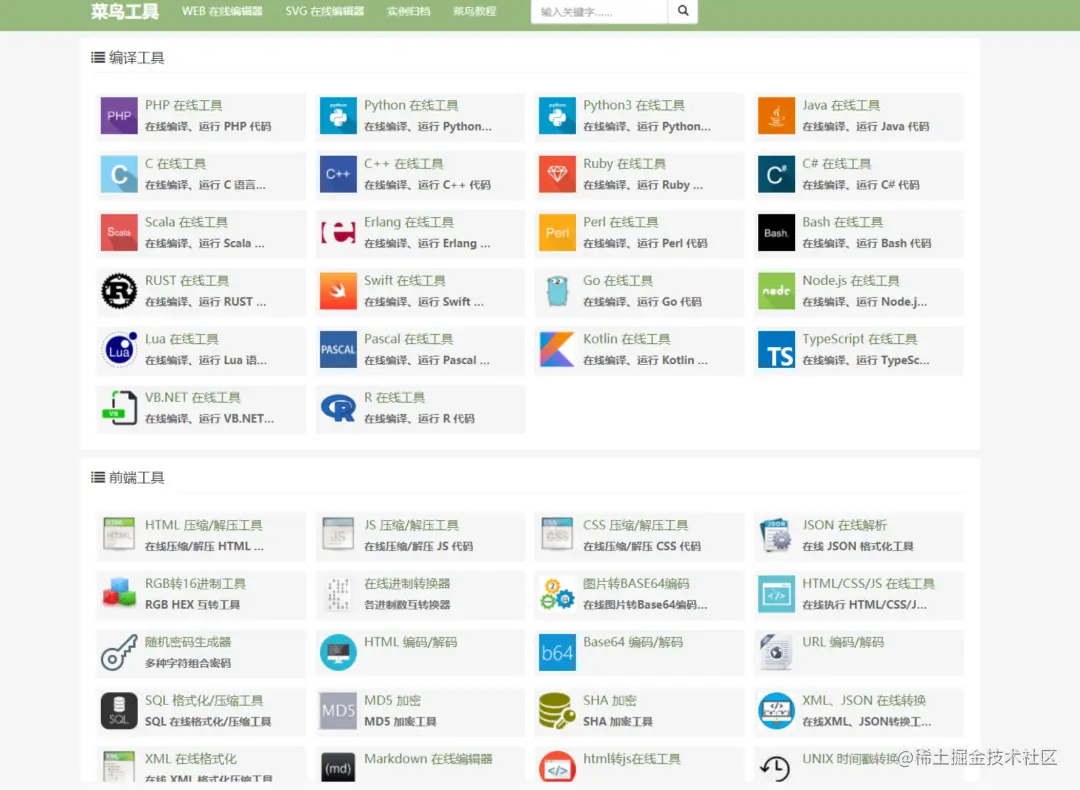Open the Base64 编码/解码 b64 icon
The image size is (1080, 790).
[x=557, y=653]
